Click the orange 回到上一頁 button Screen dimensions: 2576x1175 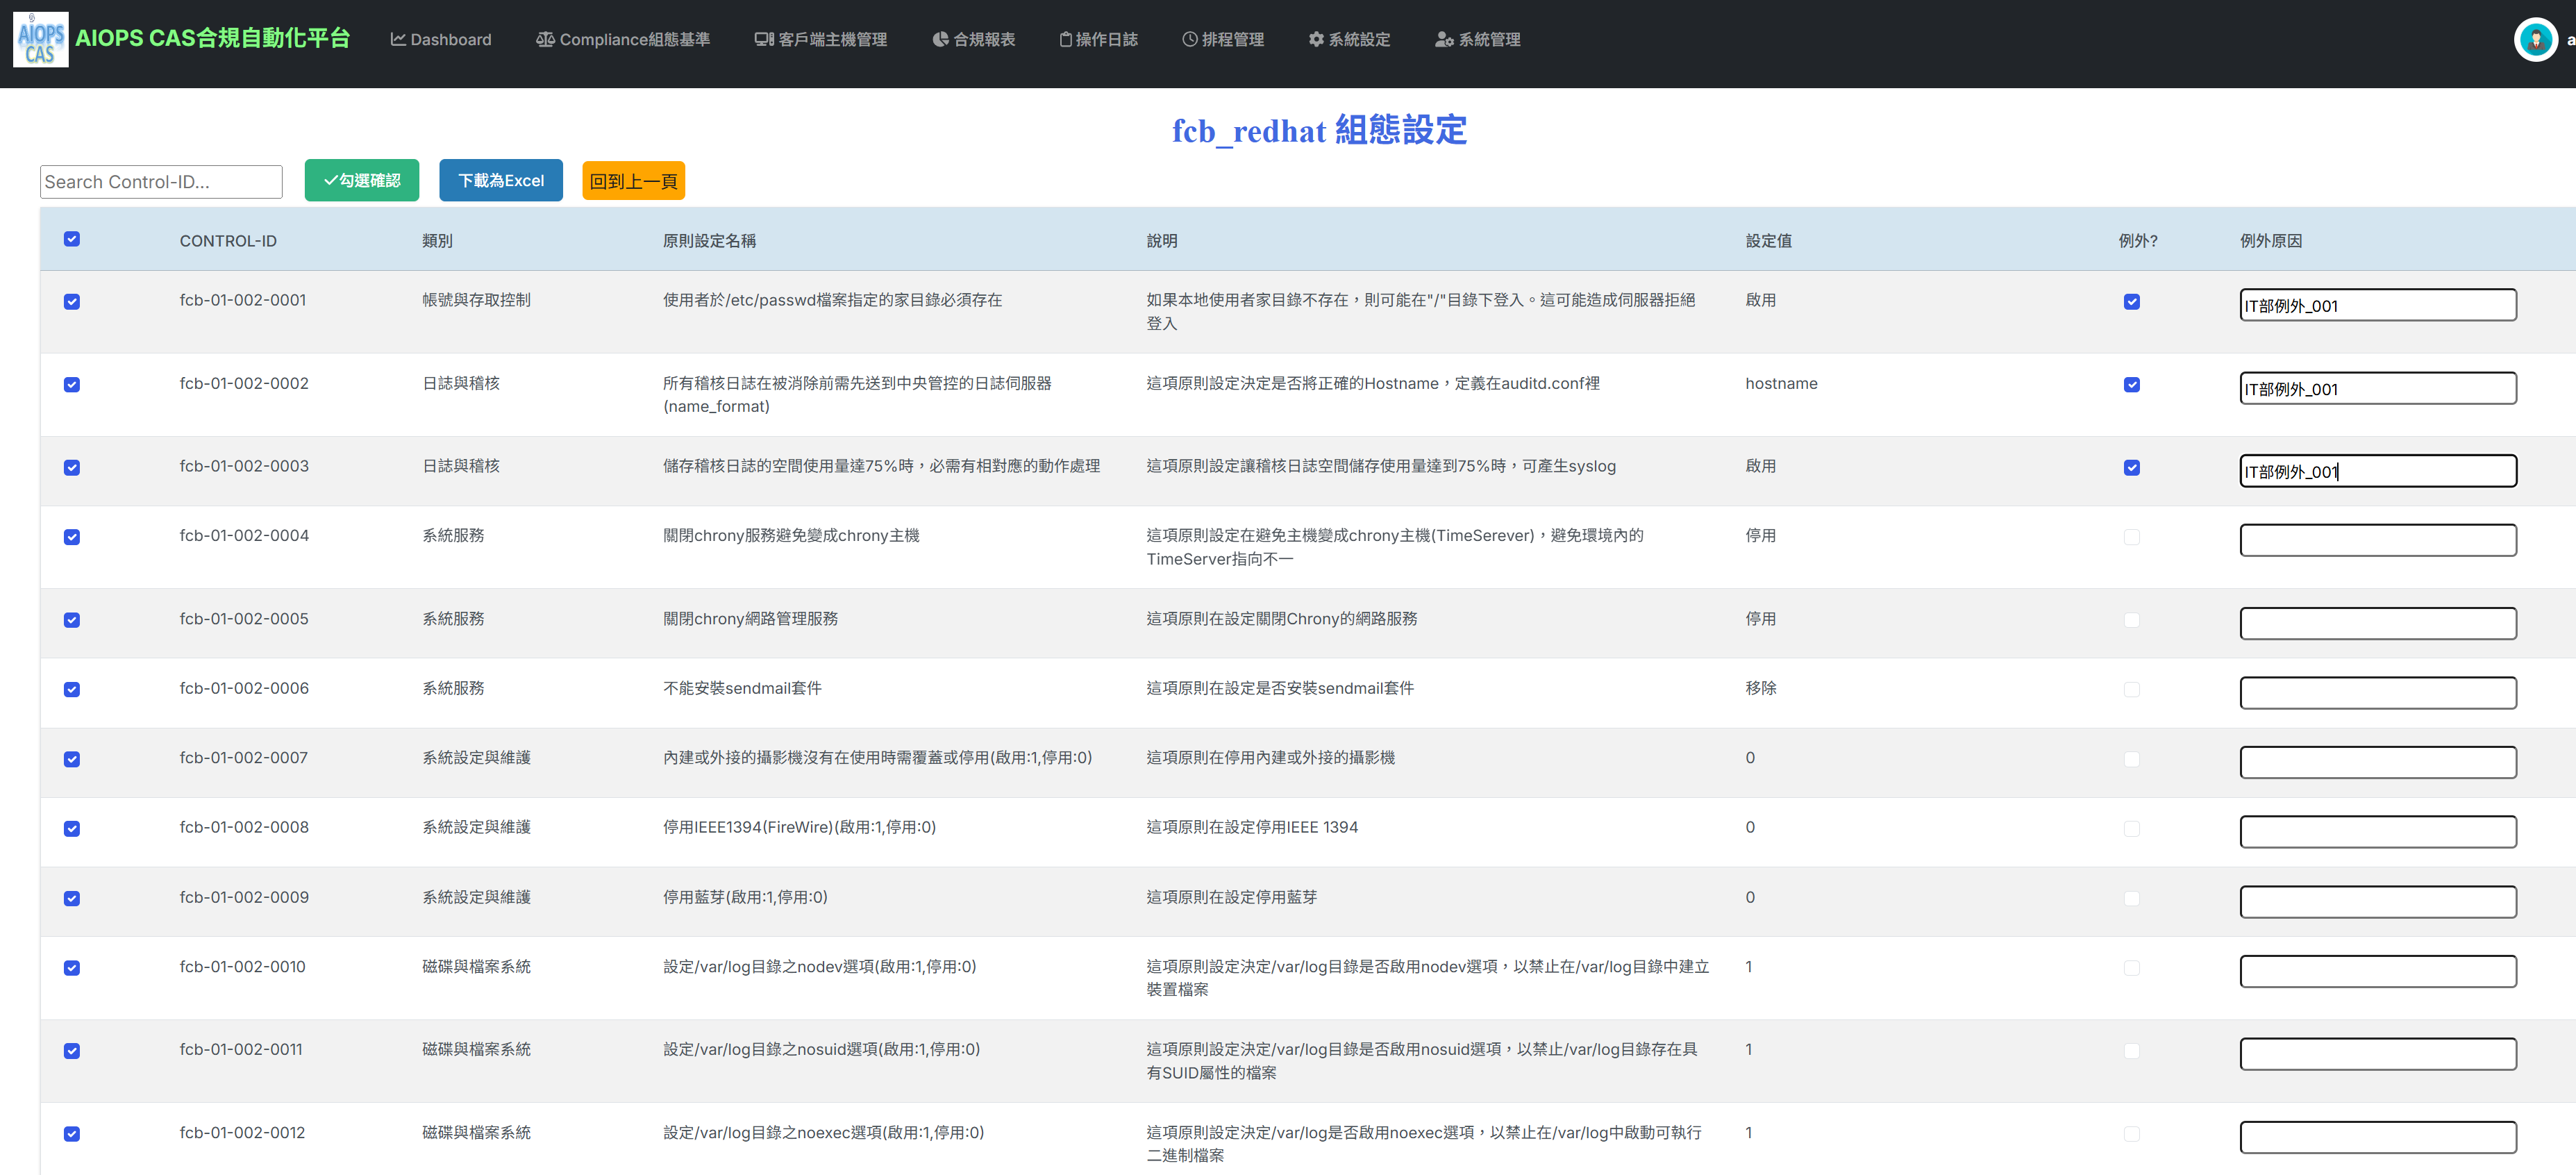[x=633, y=181]
